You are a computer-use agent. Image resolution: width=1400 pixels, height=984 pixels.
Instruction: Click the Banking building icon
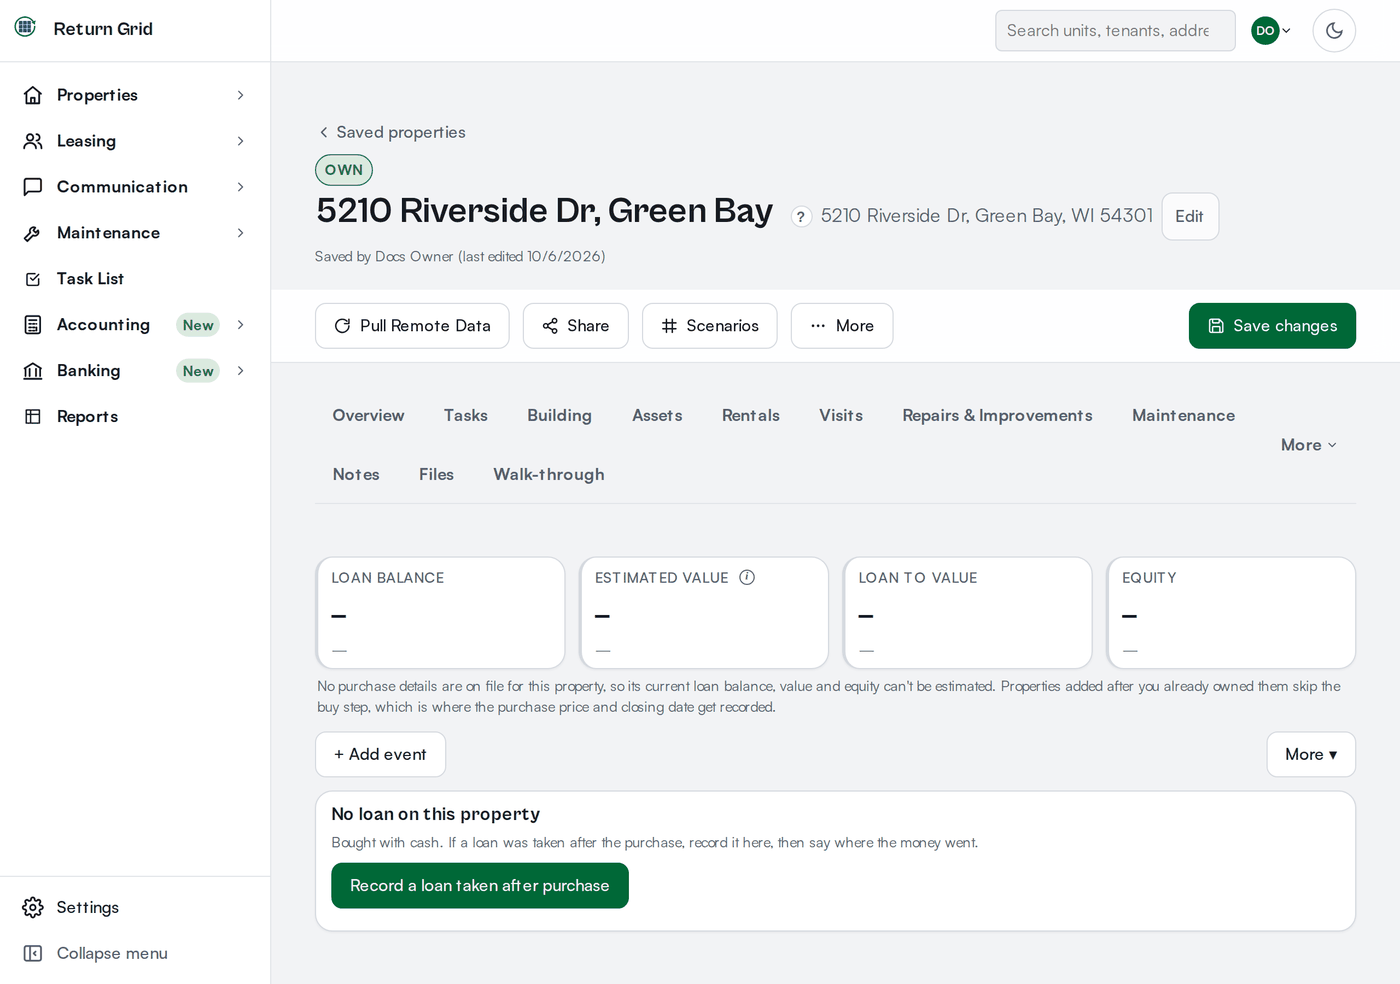(33, 371)
